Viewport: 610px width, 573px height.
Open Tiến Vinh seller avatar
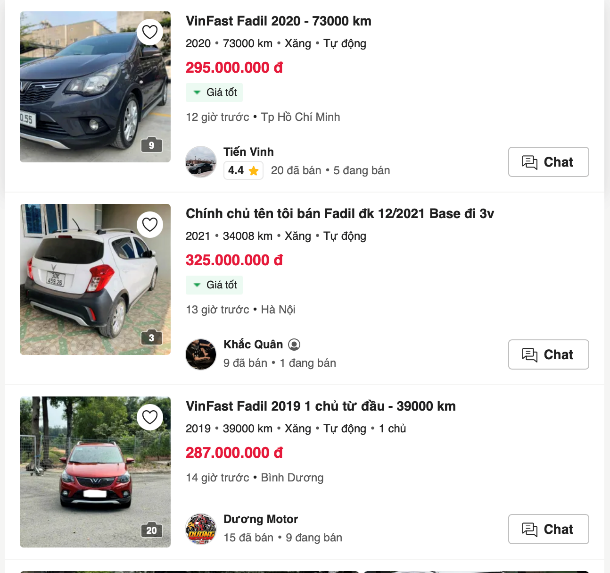pyautogui.click(x=201, y=162)
